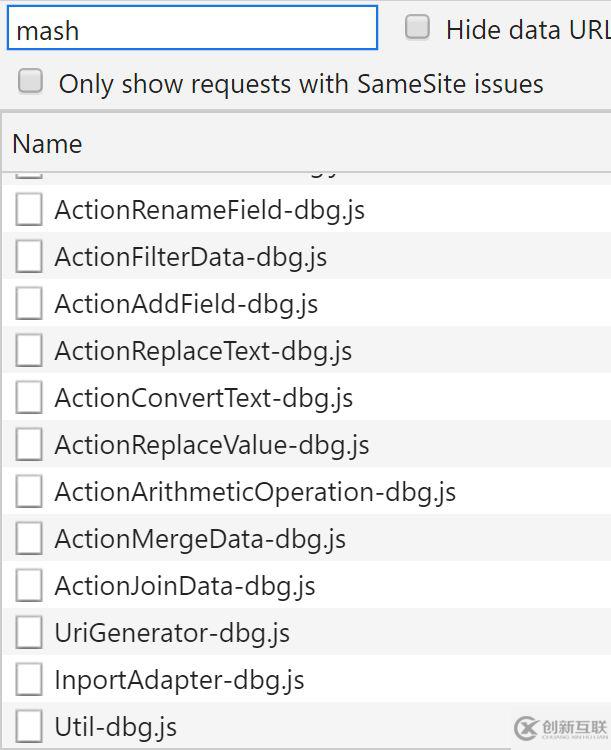Click the file icon beside ActionConvertText-dbg.js
This screenshot has width=611, height=750.
coord(29,398)
